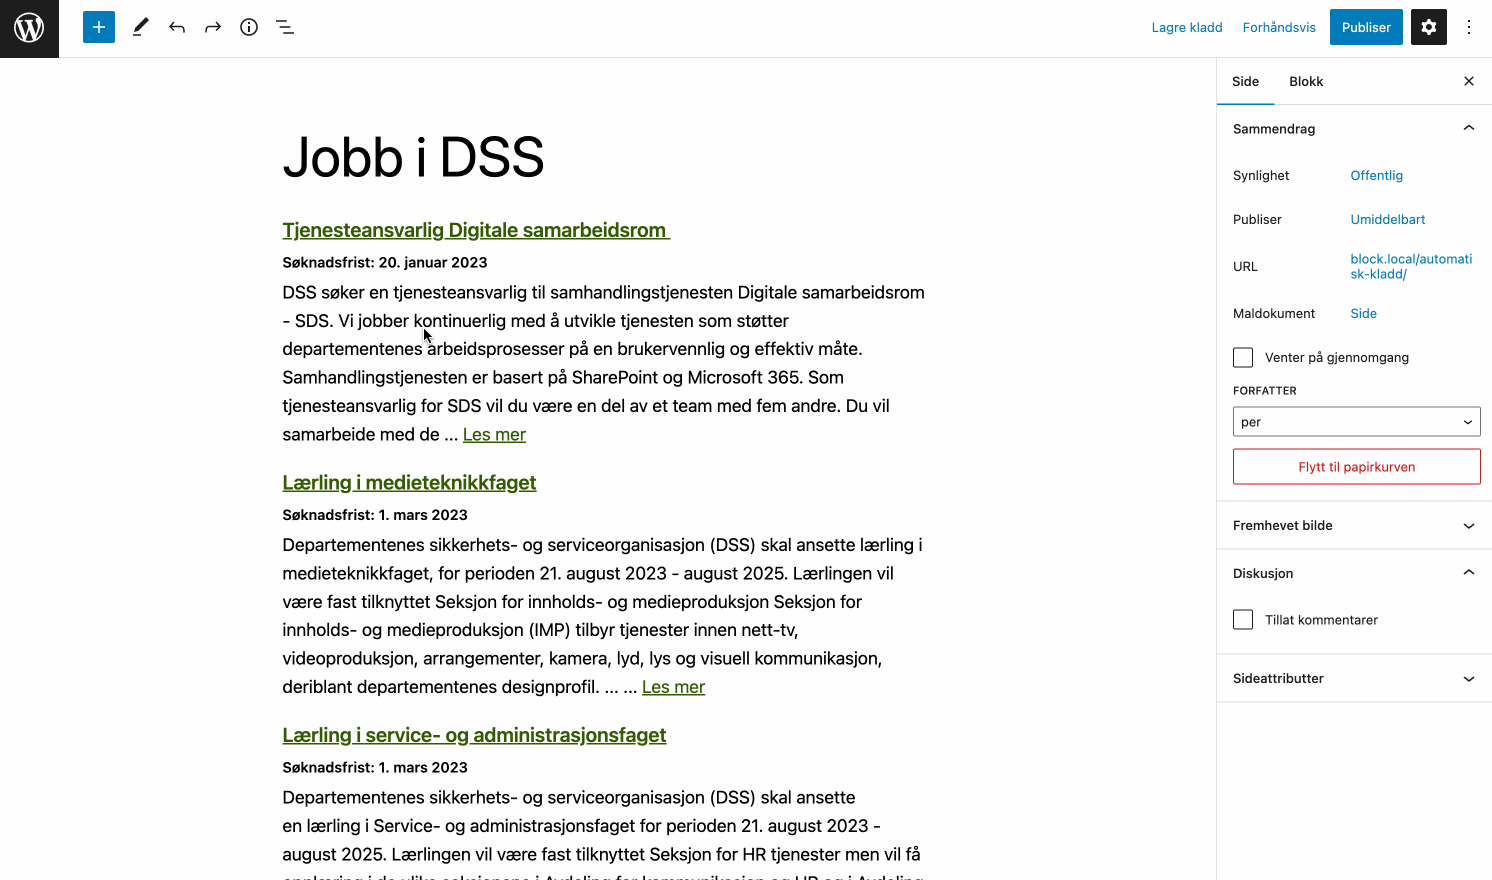Collapse the Diskusjon panel

1354,573
